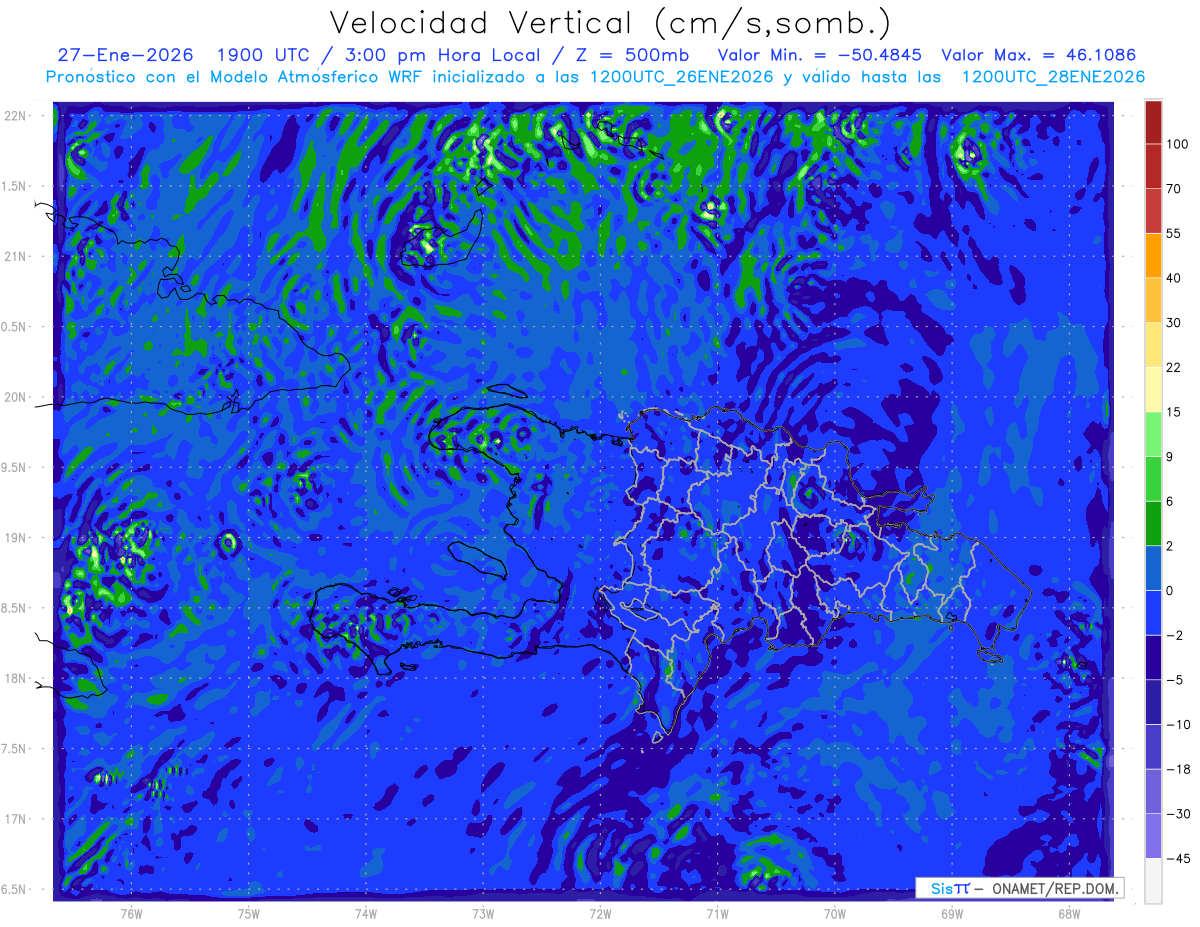
Task: Click the '69W' longitude axis label
Action: tap(952, 913)
